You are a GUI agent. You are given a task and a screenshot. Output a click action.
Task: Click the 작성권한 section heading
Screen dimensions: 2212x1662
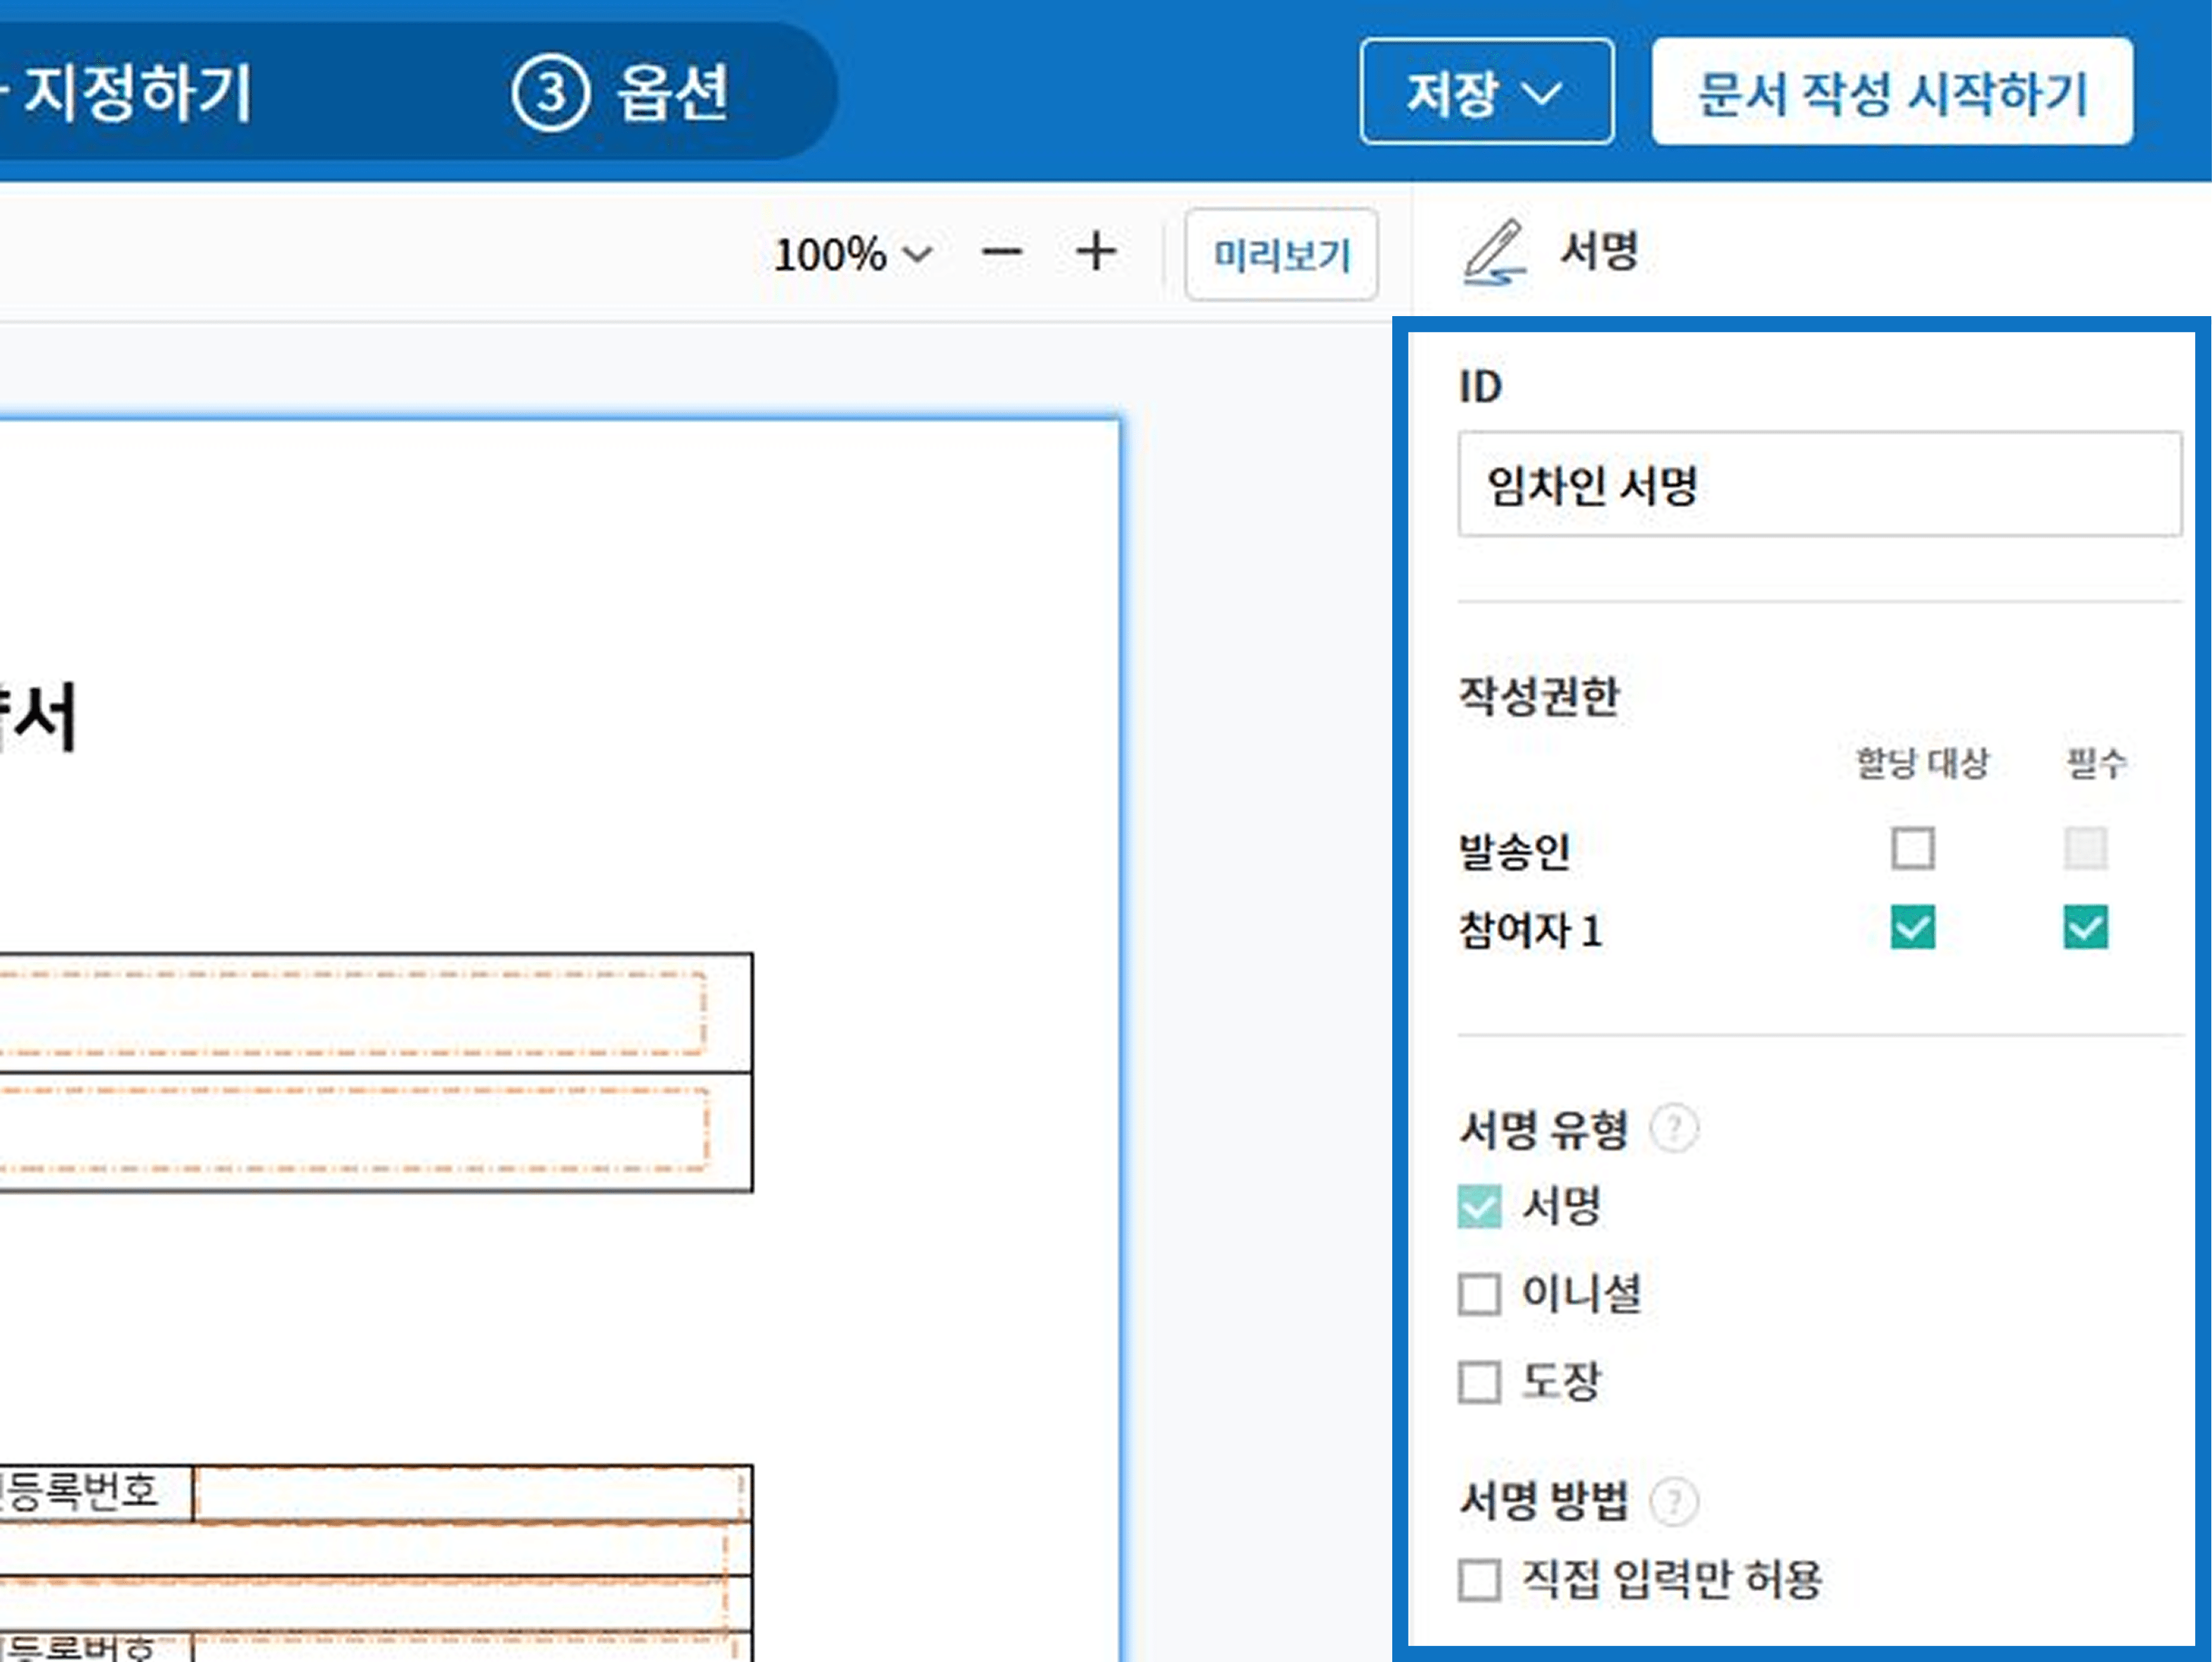coord(1538,696)
